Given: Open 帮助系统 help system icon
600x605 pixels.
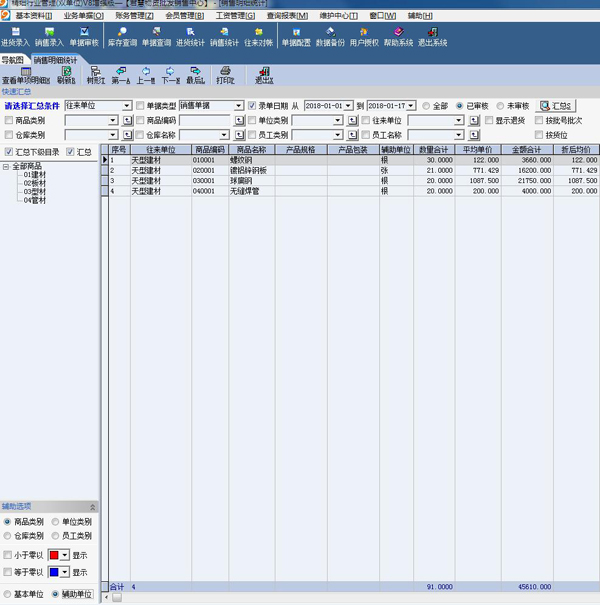Looking at the screenshot, I should tap(397, 37).
